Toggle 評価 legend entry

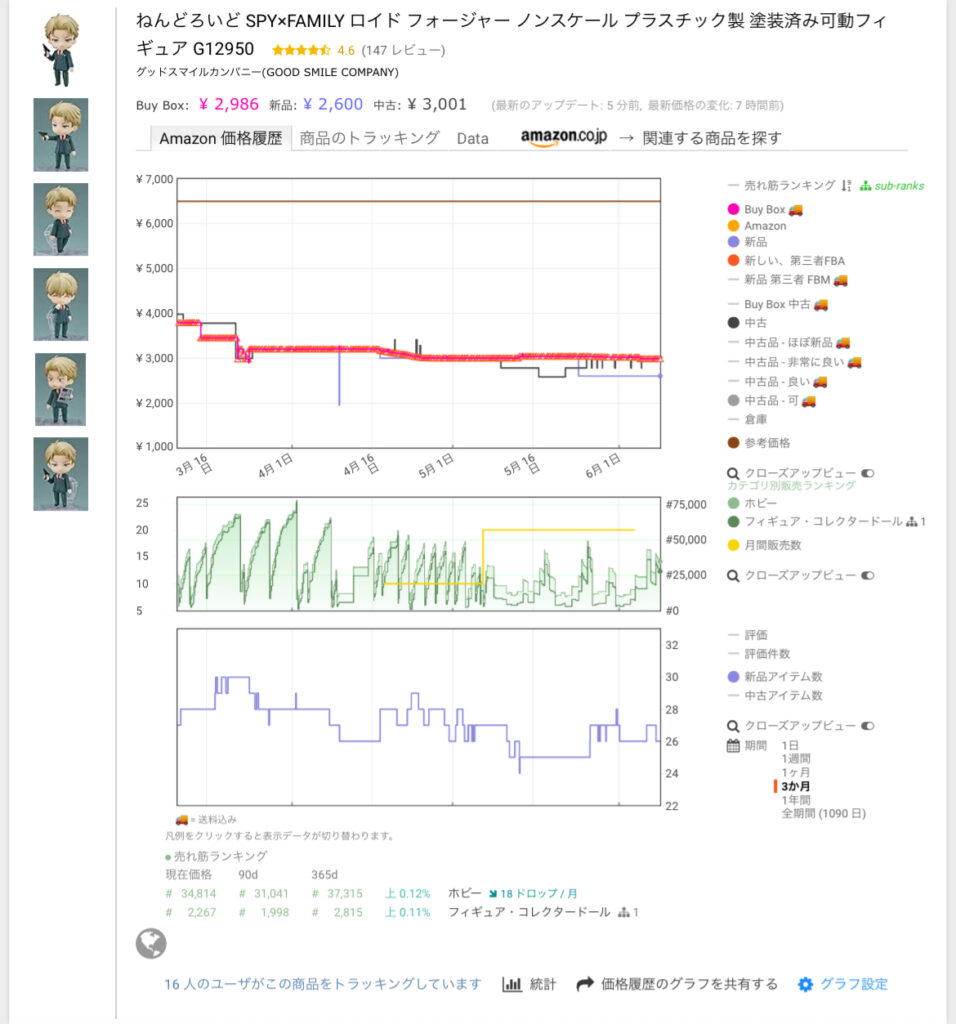[x=748, y=635]
